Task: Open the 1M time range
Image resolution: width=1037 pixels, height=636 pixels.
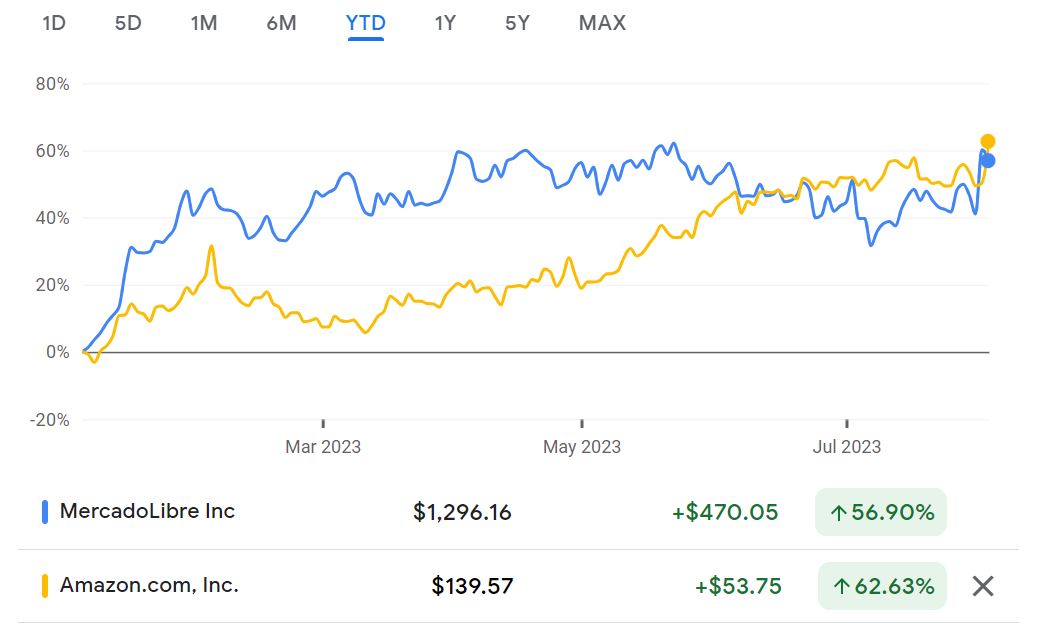Action: (204, 22)
